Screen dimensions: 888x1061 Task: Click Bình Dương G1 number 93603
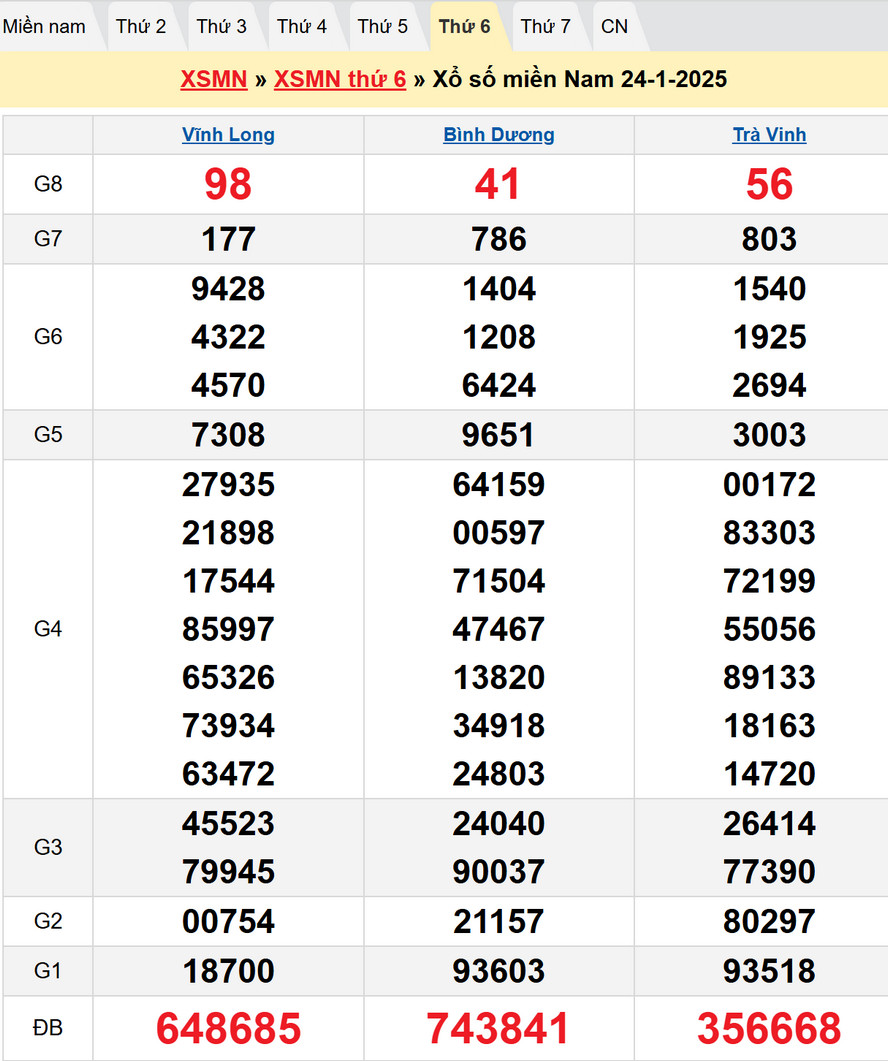click(x=499, y=971)
